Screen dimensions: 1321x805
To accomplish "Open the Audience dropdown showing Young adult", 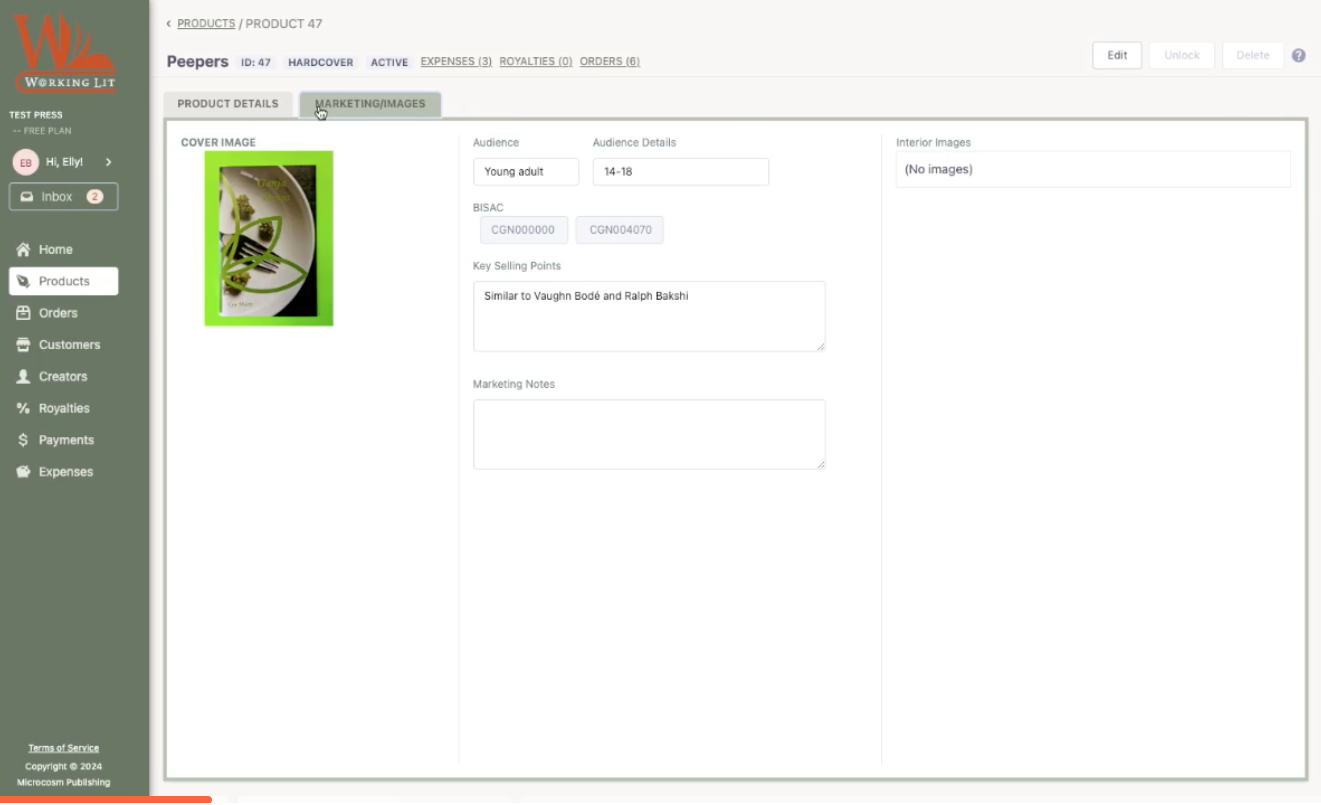I will 525,172.
